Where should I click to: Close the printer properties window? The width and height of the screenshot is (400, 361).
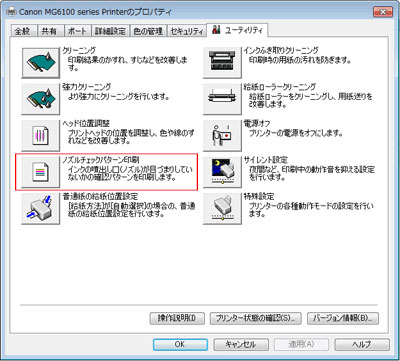pos(383,12)
